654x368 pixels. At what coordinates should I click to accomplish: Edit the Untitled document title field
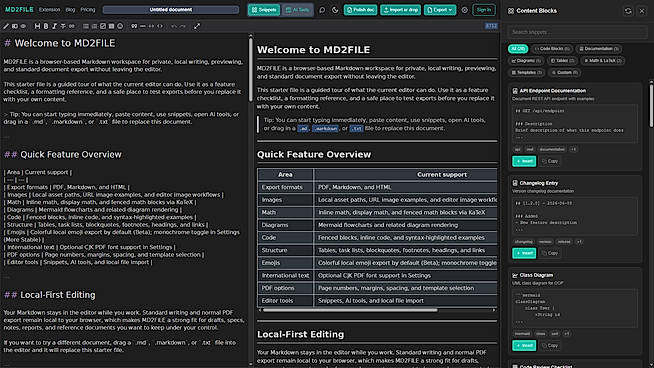[x=171, y=10]
